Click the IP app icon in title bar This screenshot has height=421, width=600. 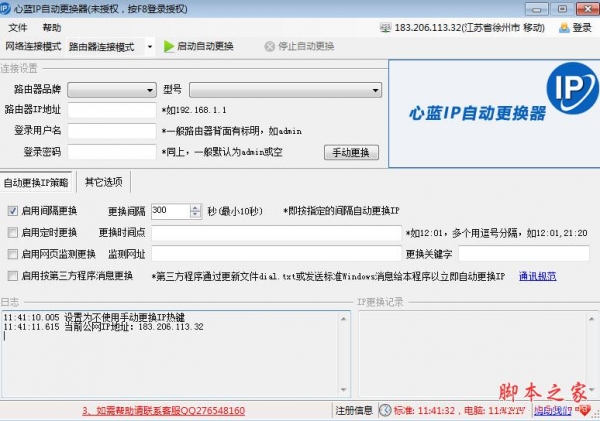(x=5, y=8)
